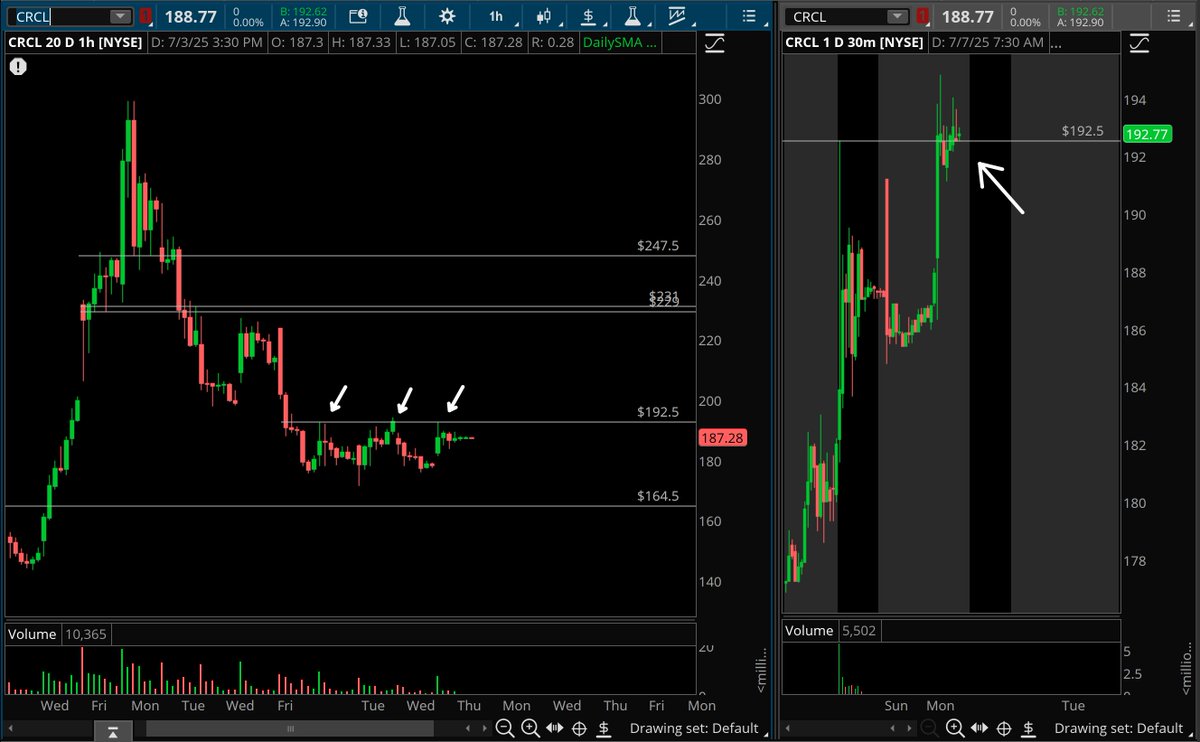Open the second flask patterns icon
Viewport: 1200px width, 742px height.
click(632, 16)
